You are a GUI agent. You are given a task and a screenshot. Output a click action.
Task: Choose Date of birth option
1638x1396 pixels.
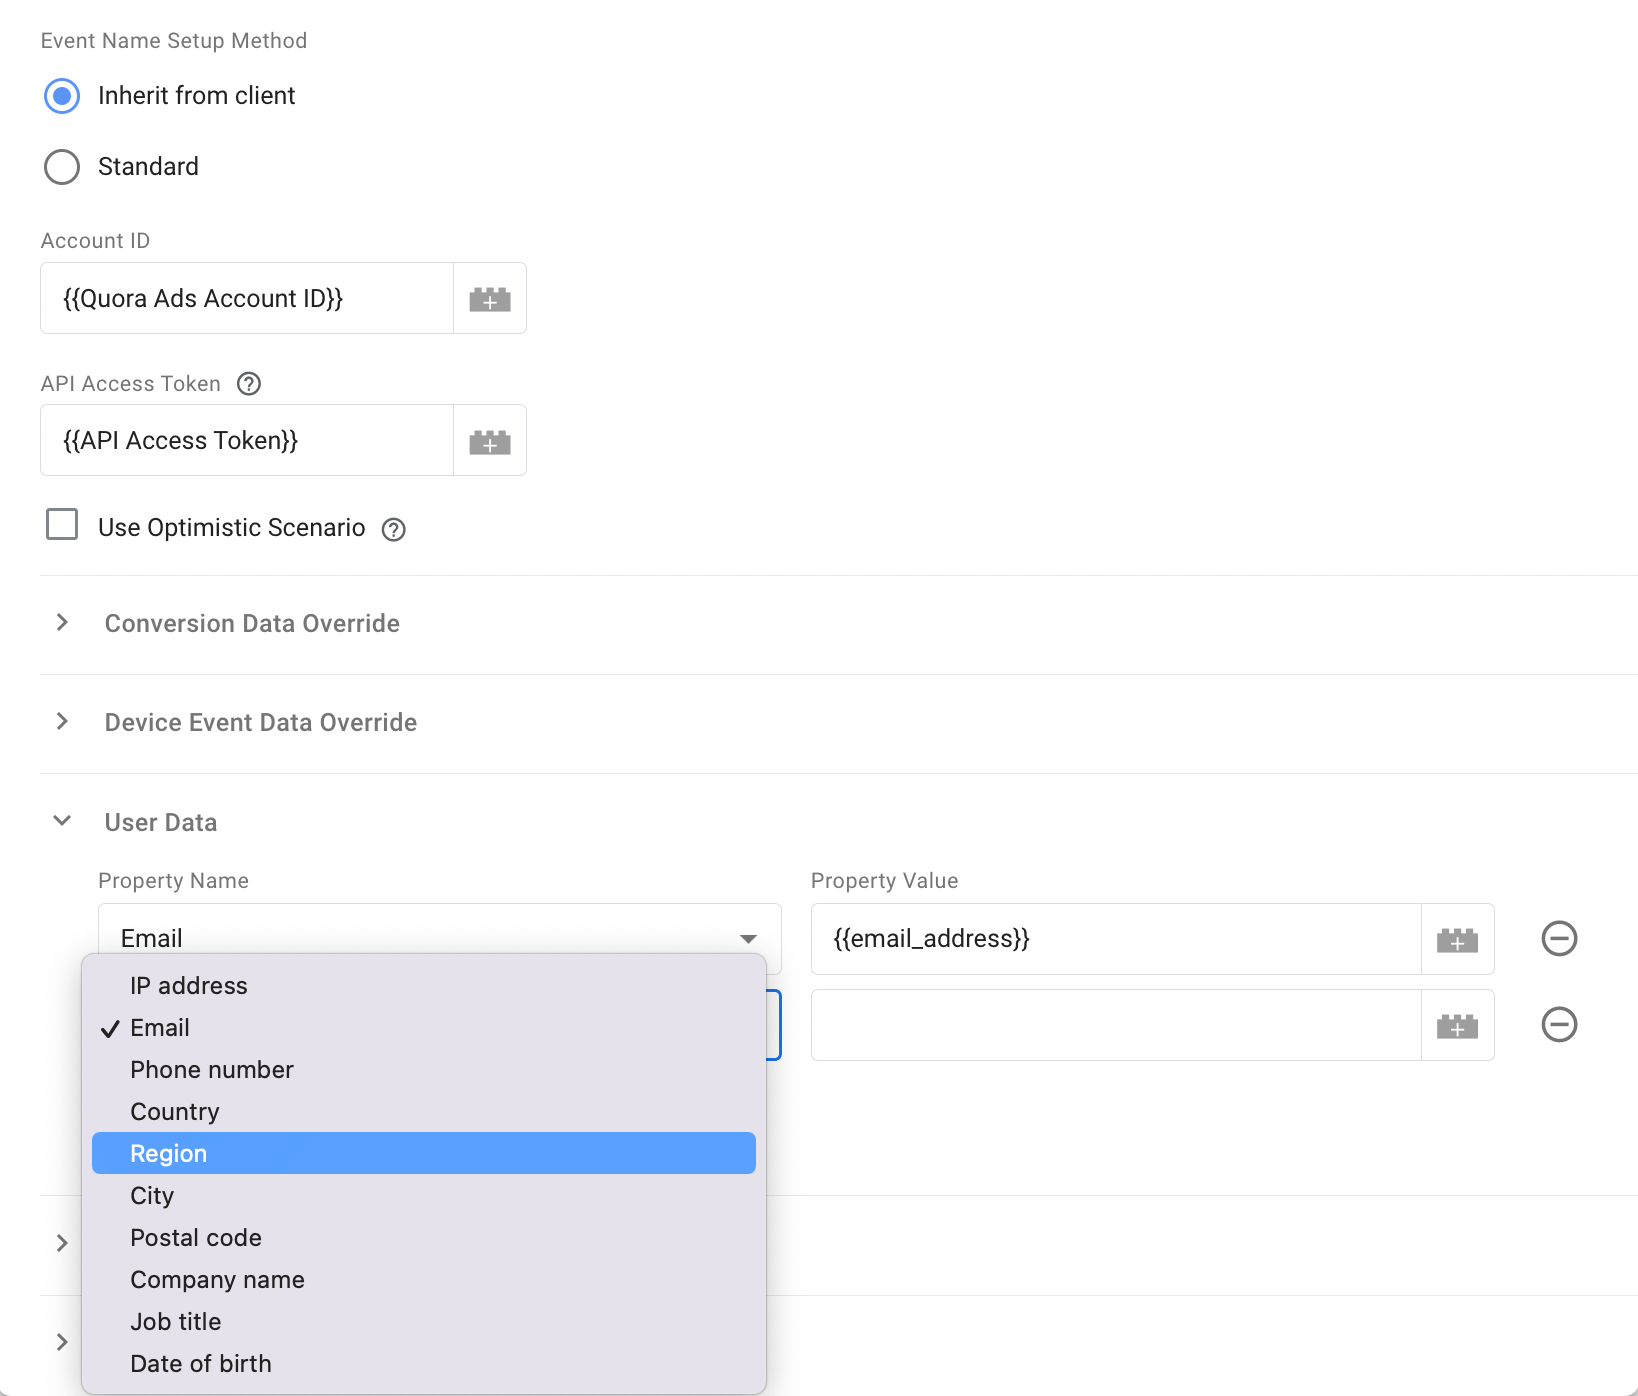(x=424, y=1364)
